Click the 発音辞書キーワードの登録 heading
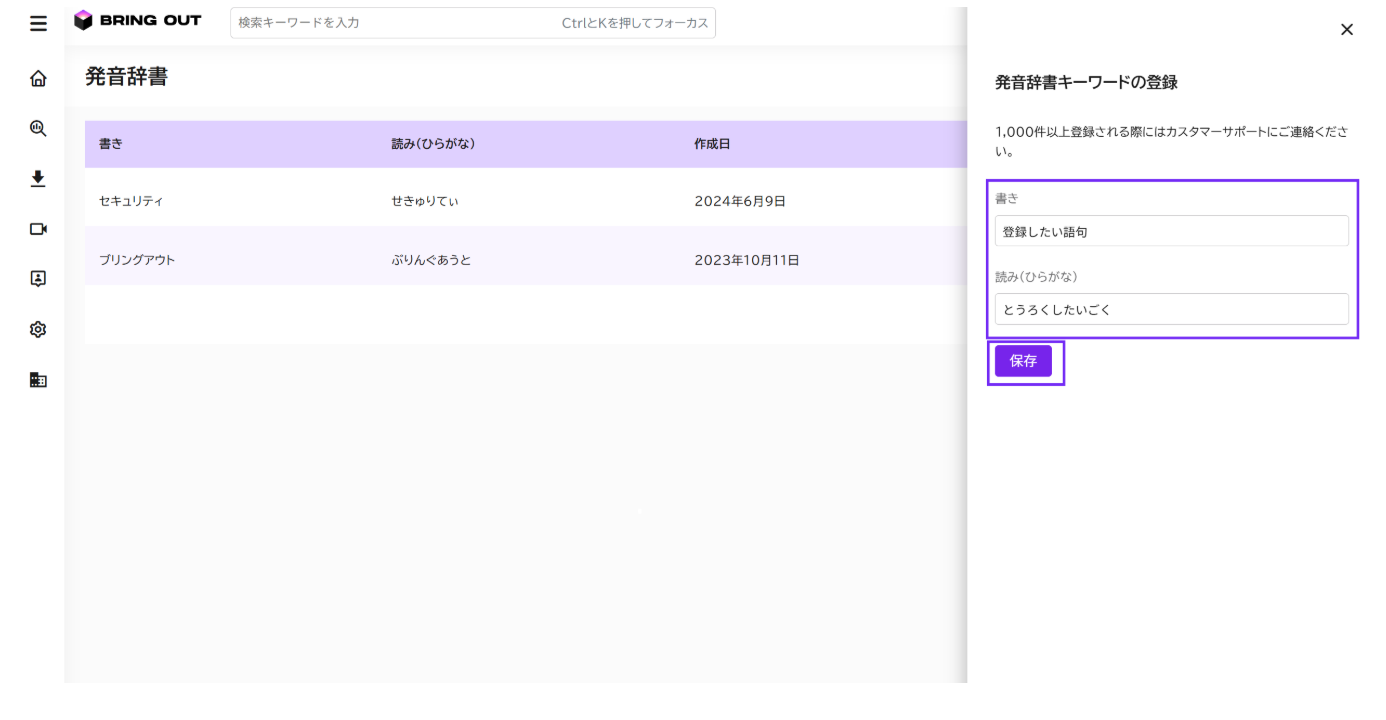Screen dimensions: 1386x720 [1086, 83]
